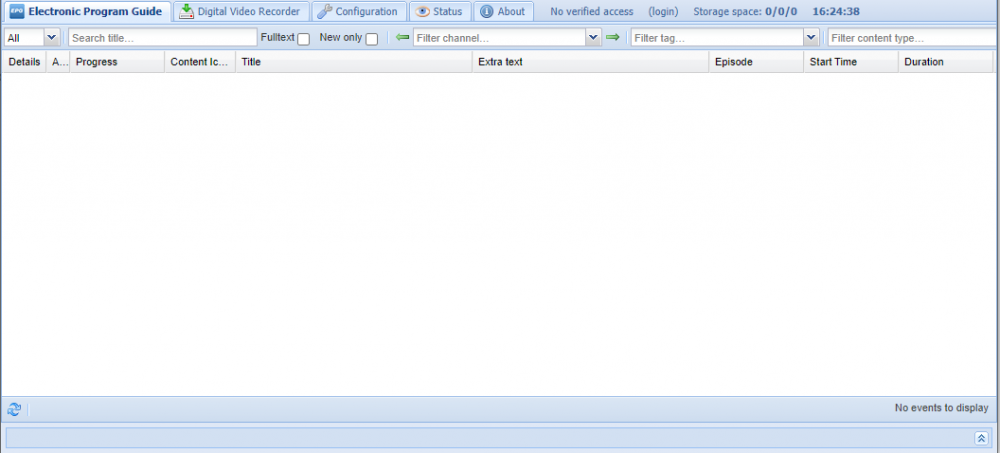The image size is (1000, 453).
Task: Enable the Fulltext checkbox
Action: pos(304,39)
